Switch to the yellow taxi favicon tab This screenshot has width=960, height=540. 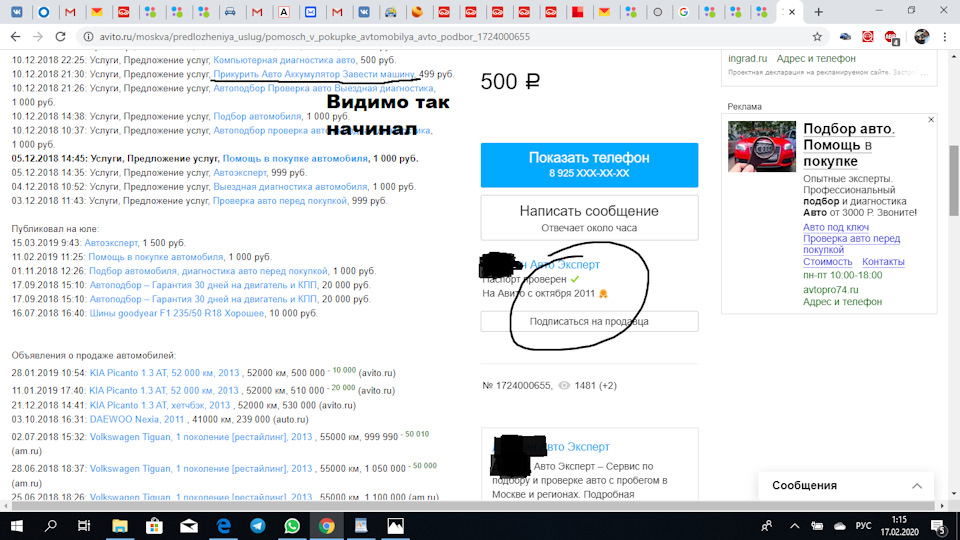pyautogui.click(x=391, y=12)
